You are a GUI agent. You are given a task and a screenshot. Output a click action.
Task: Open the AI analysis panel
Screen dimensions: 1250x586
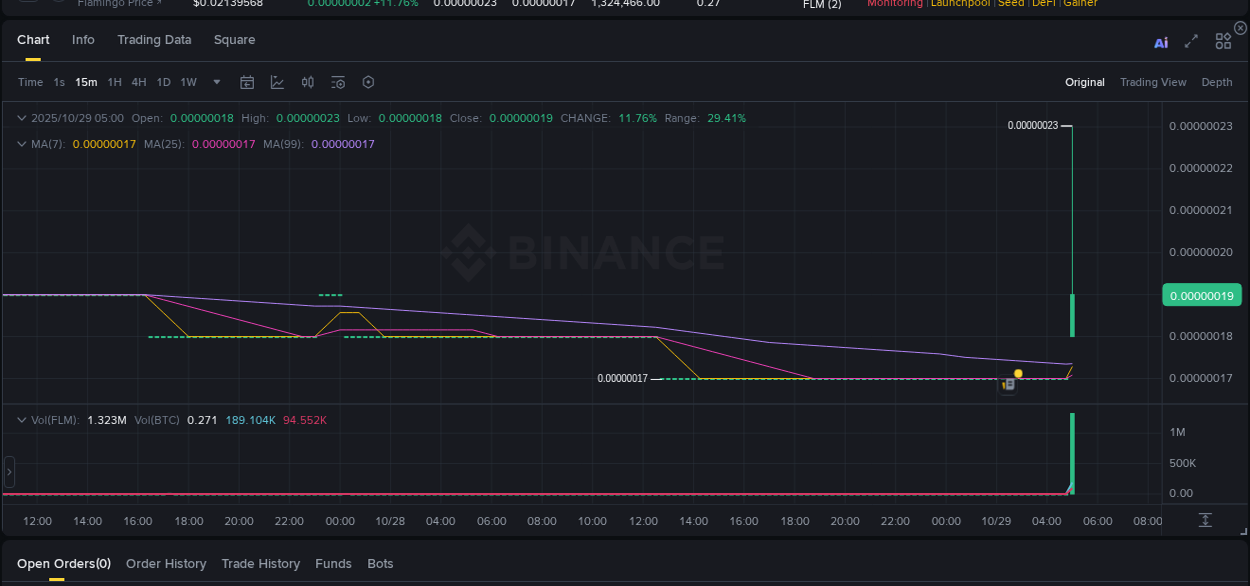[1160, 41]
